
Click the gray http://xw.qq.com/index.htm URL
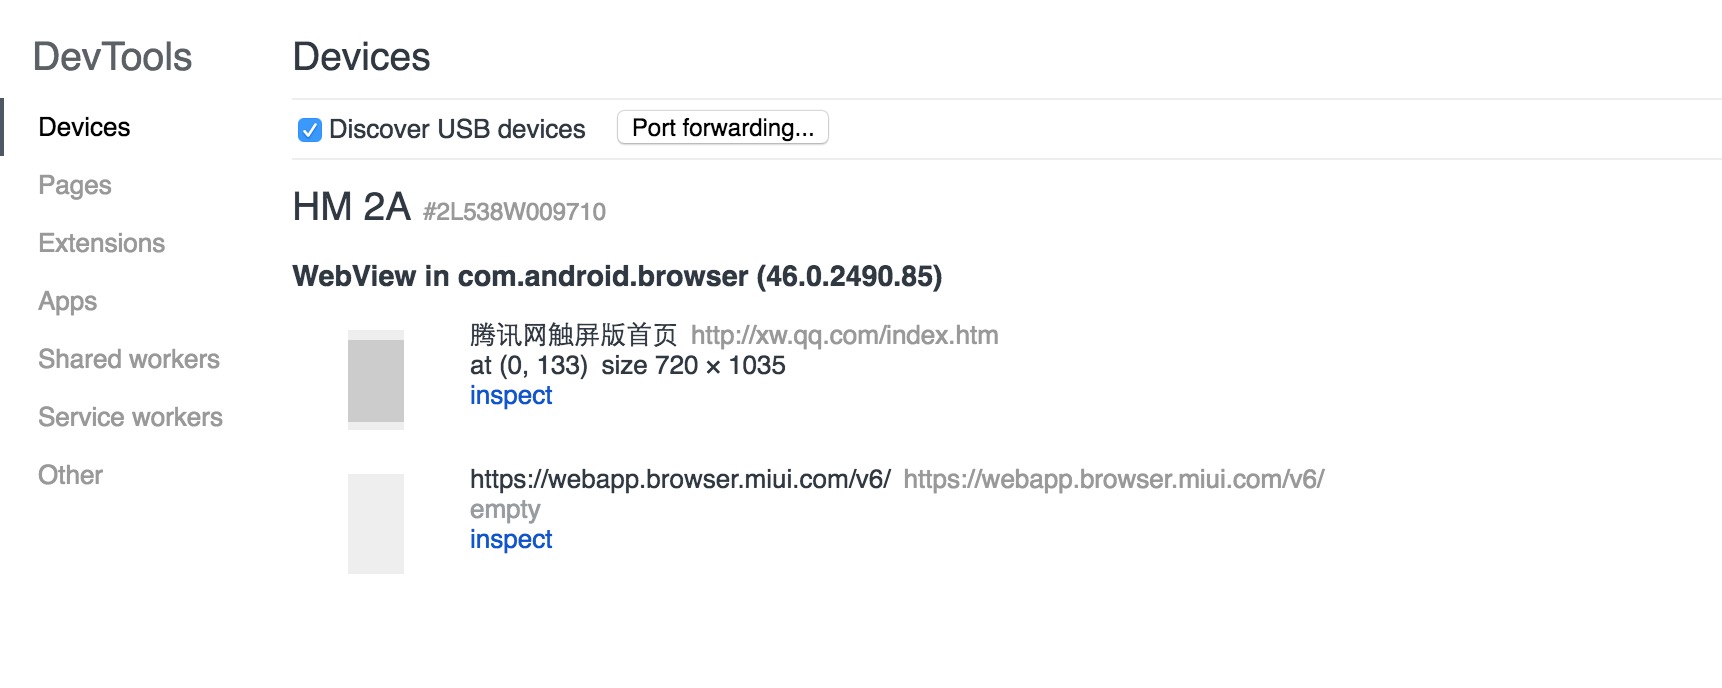844,335
